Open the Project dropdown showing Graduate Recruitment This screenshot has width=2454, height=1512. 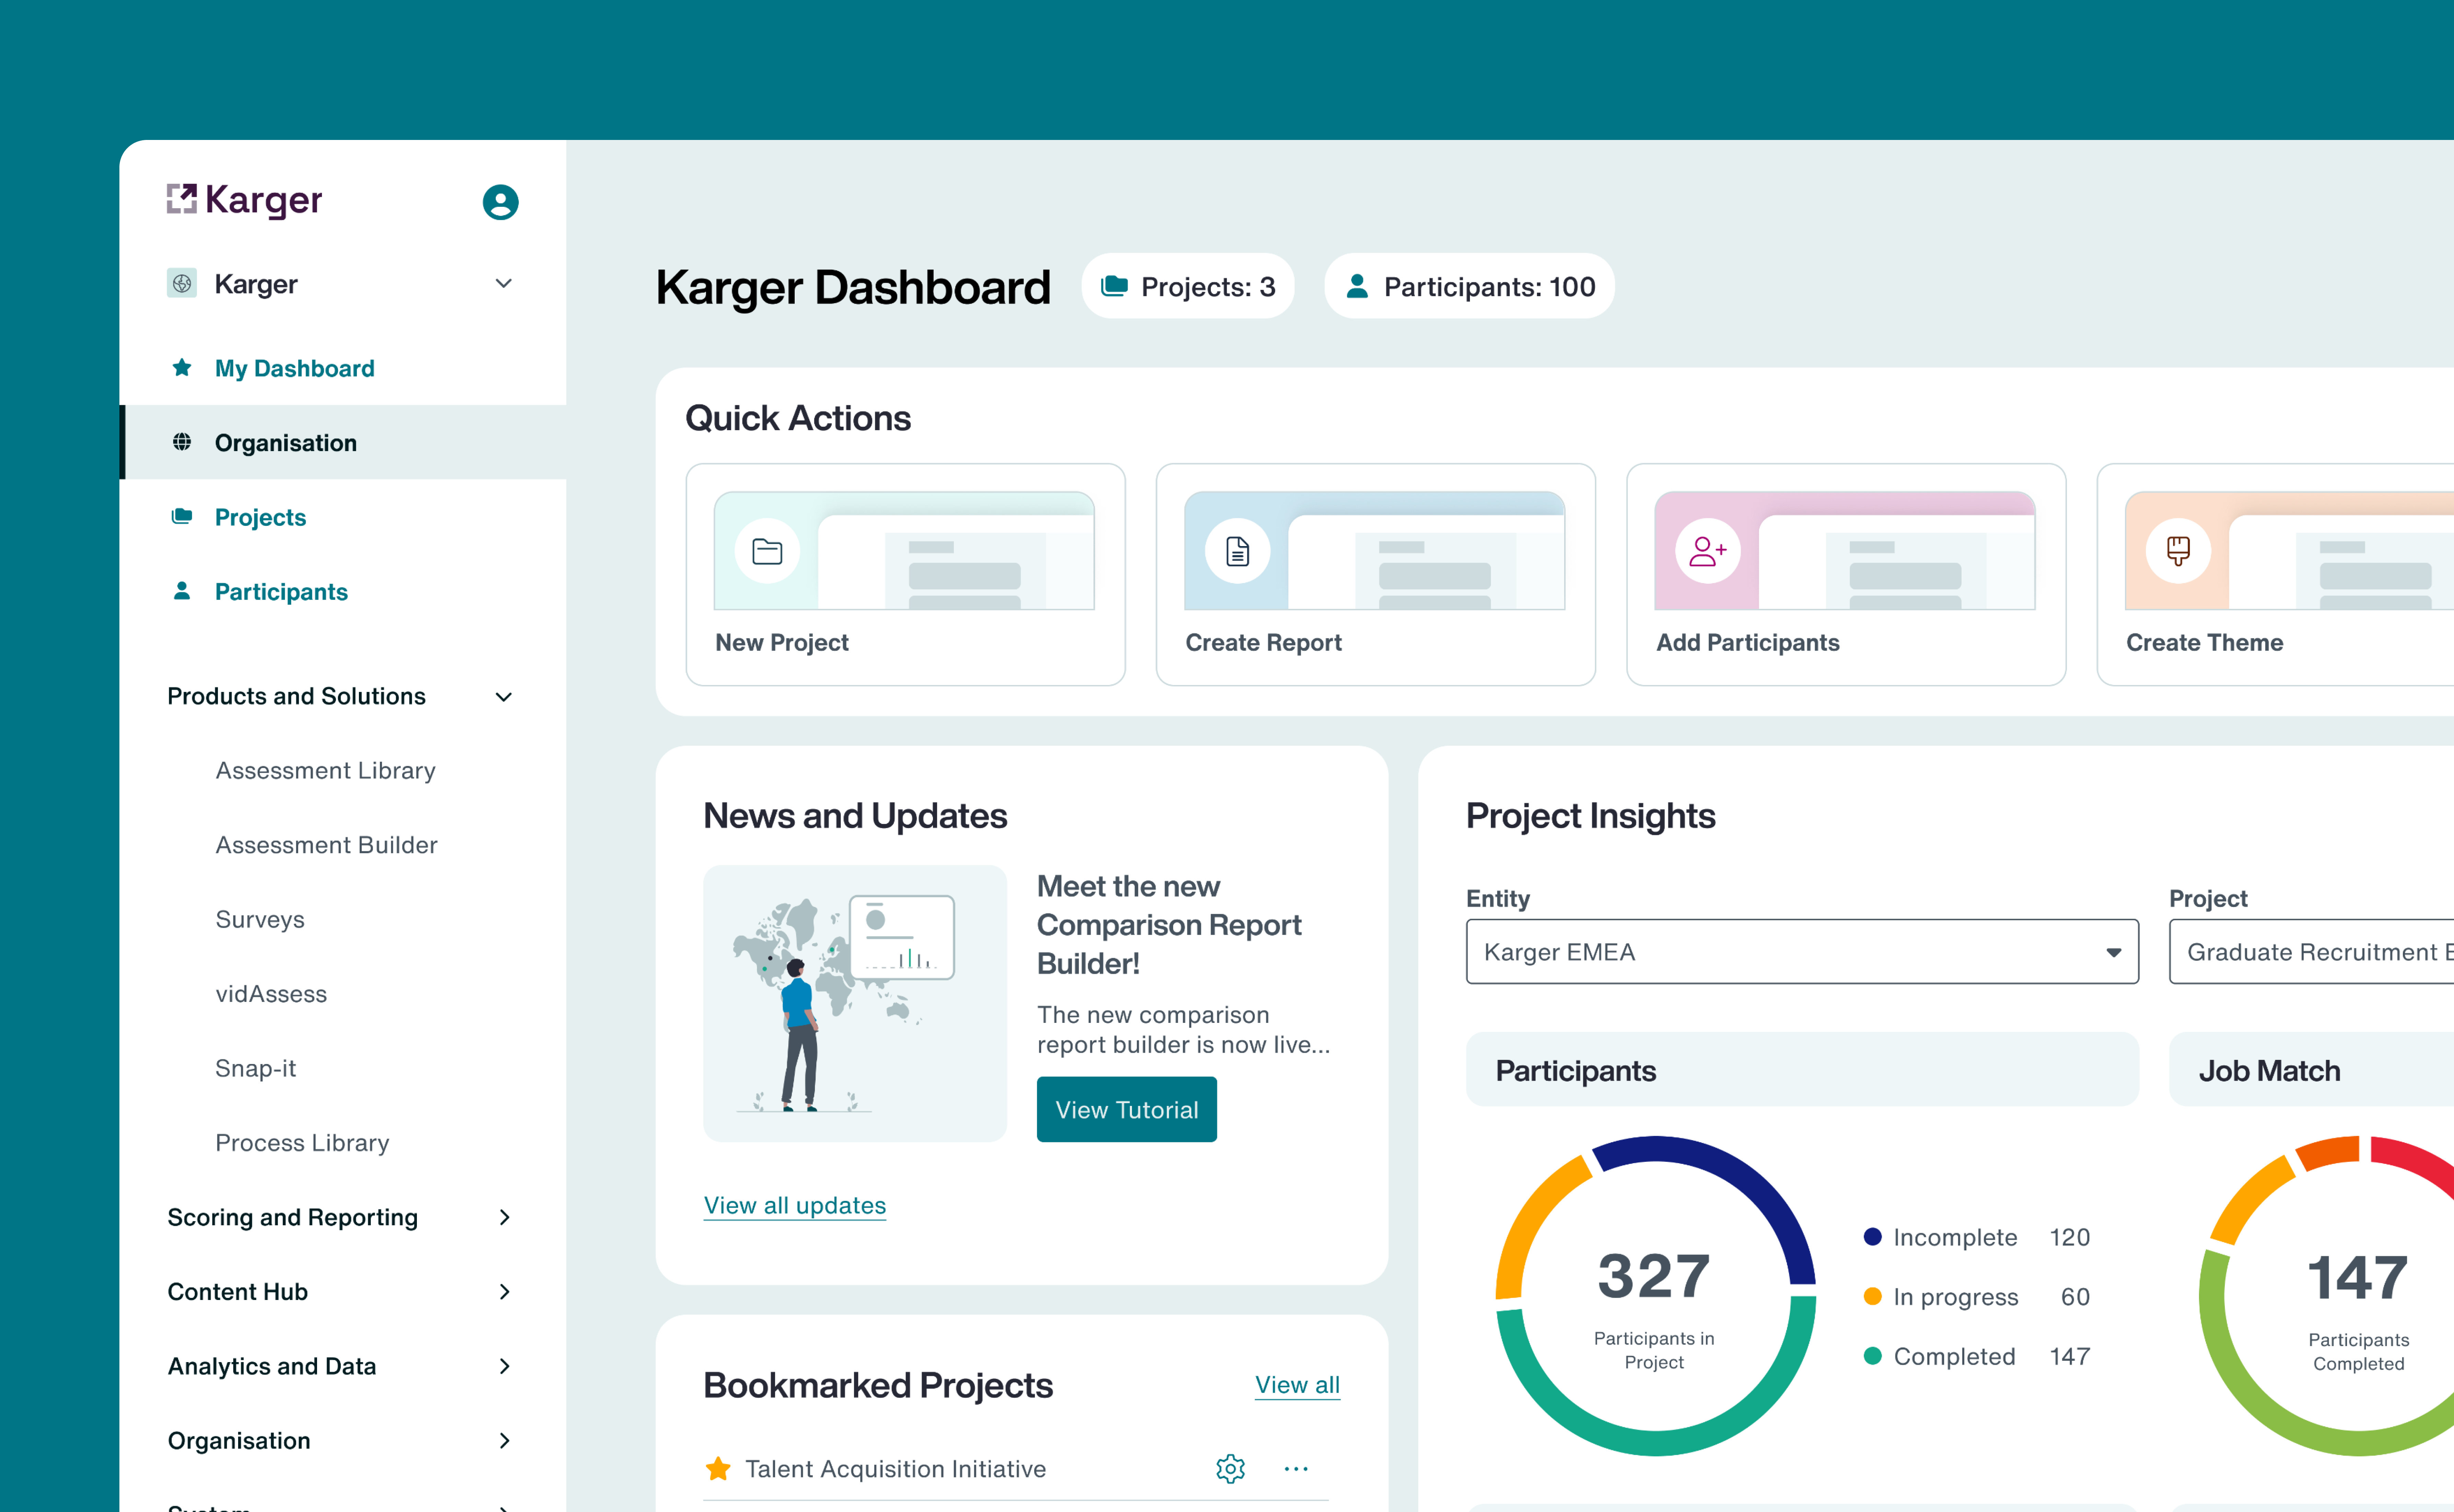pos(2311,952)
